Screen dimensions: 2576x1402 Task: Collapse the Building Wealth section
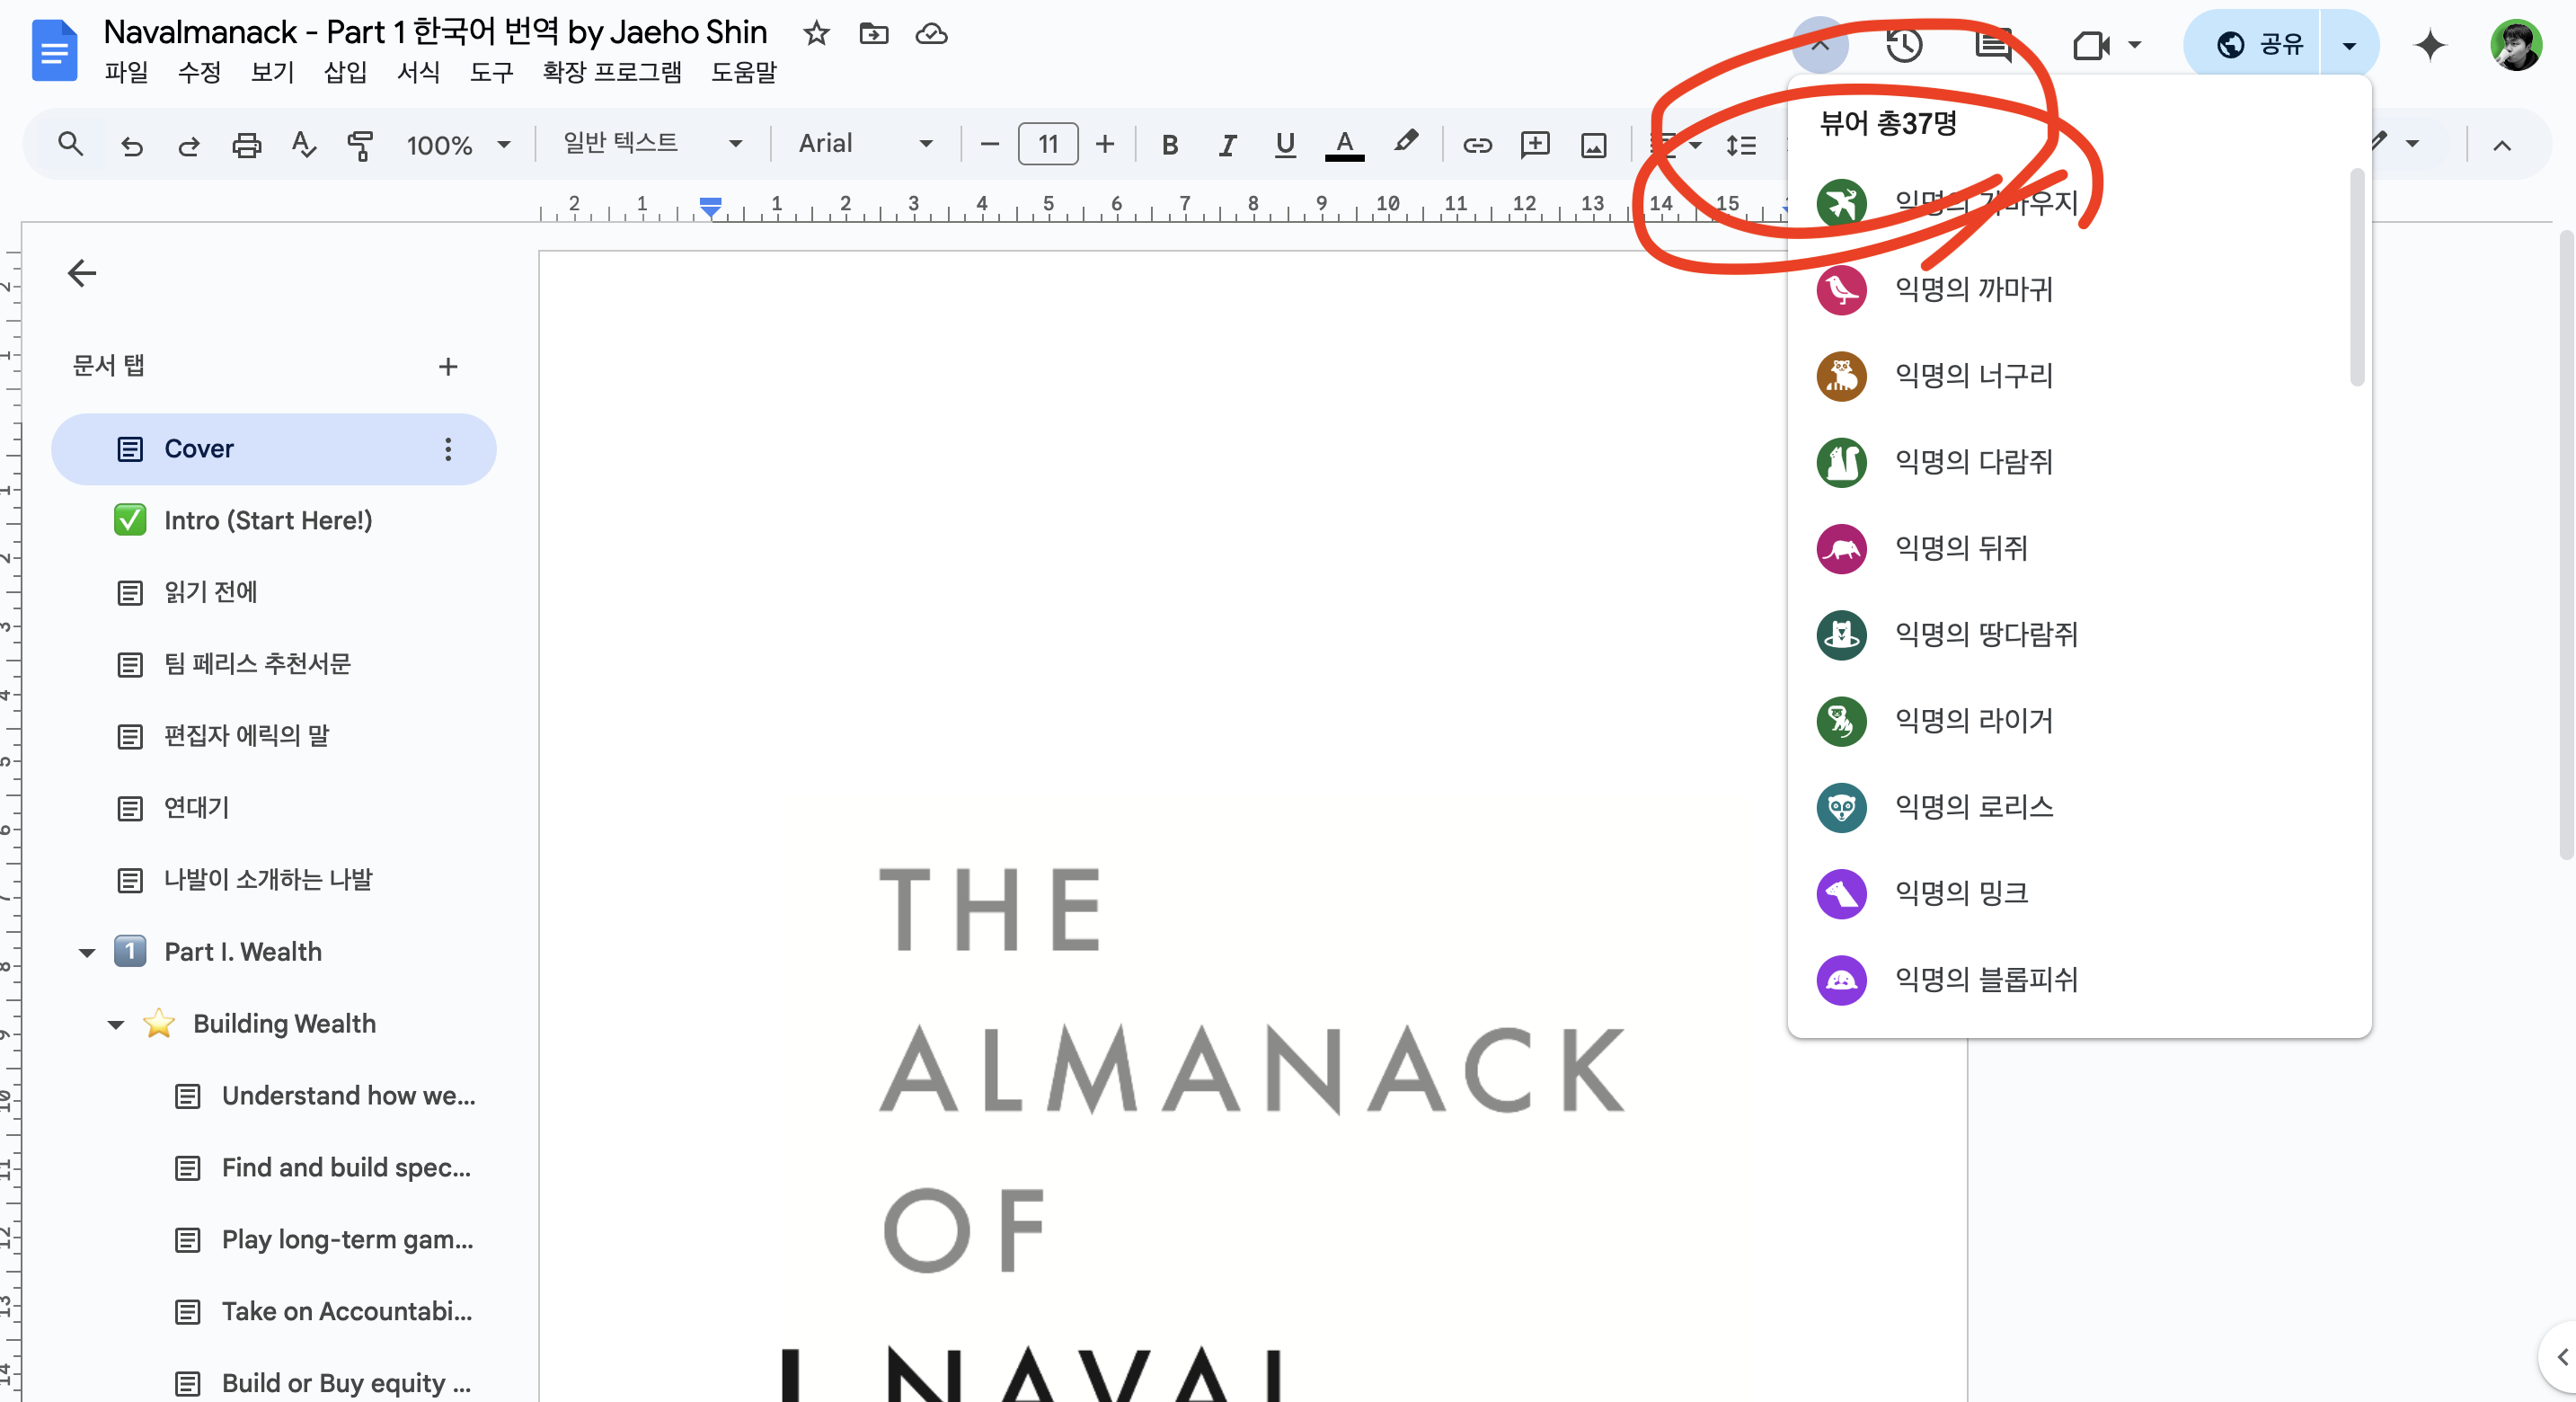click(x=116, y=1025)
